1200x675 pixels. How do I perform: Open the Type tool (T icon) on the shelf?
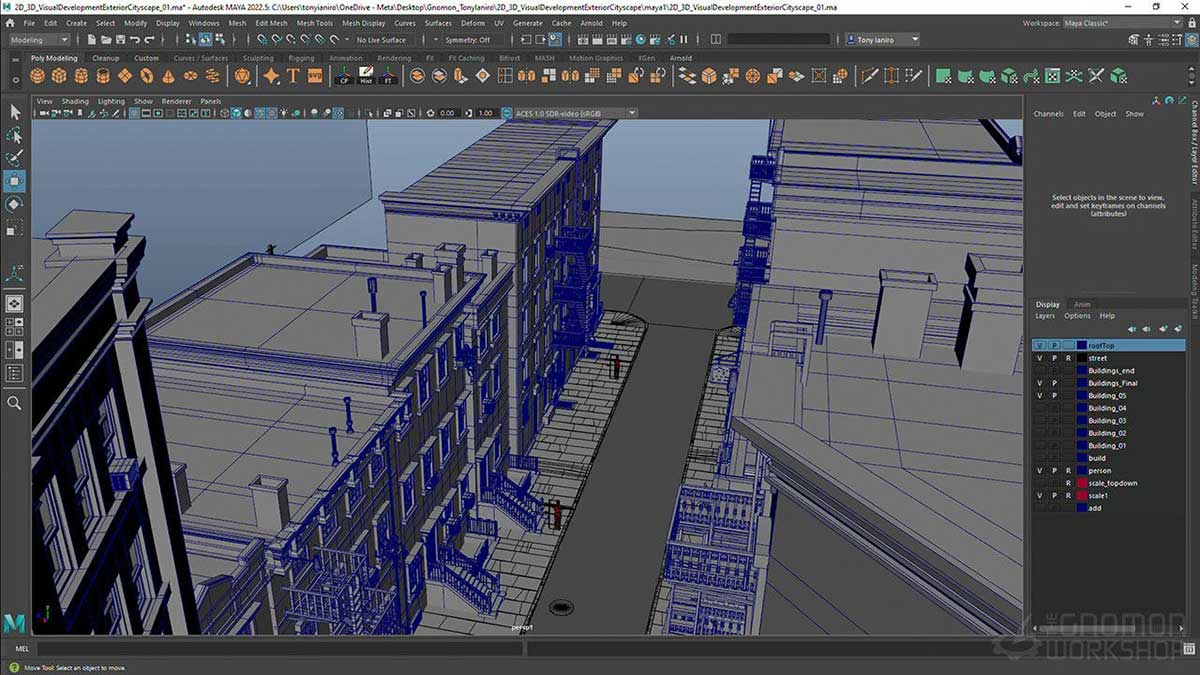click(x=292, y=74)
